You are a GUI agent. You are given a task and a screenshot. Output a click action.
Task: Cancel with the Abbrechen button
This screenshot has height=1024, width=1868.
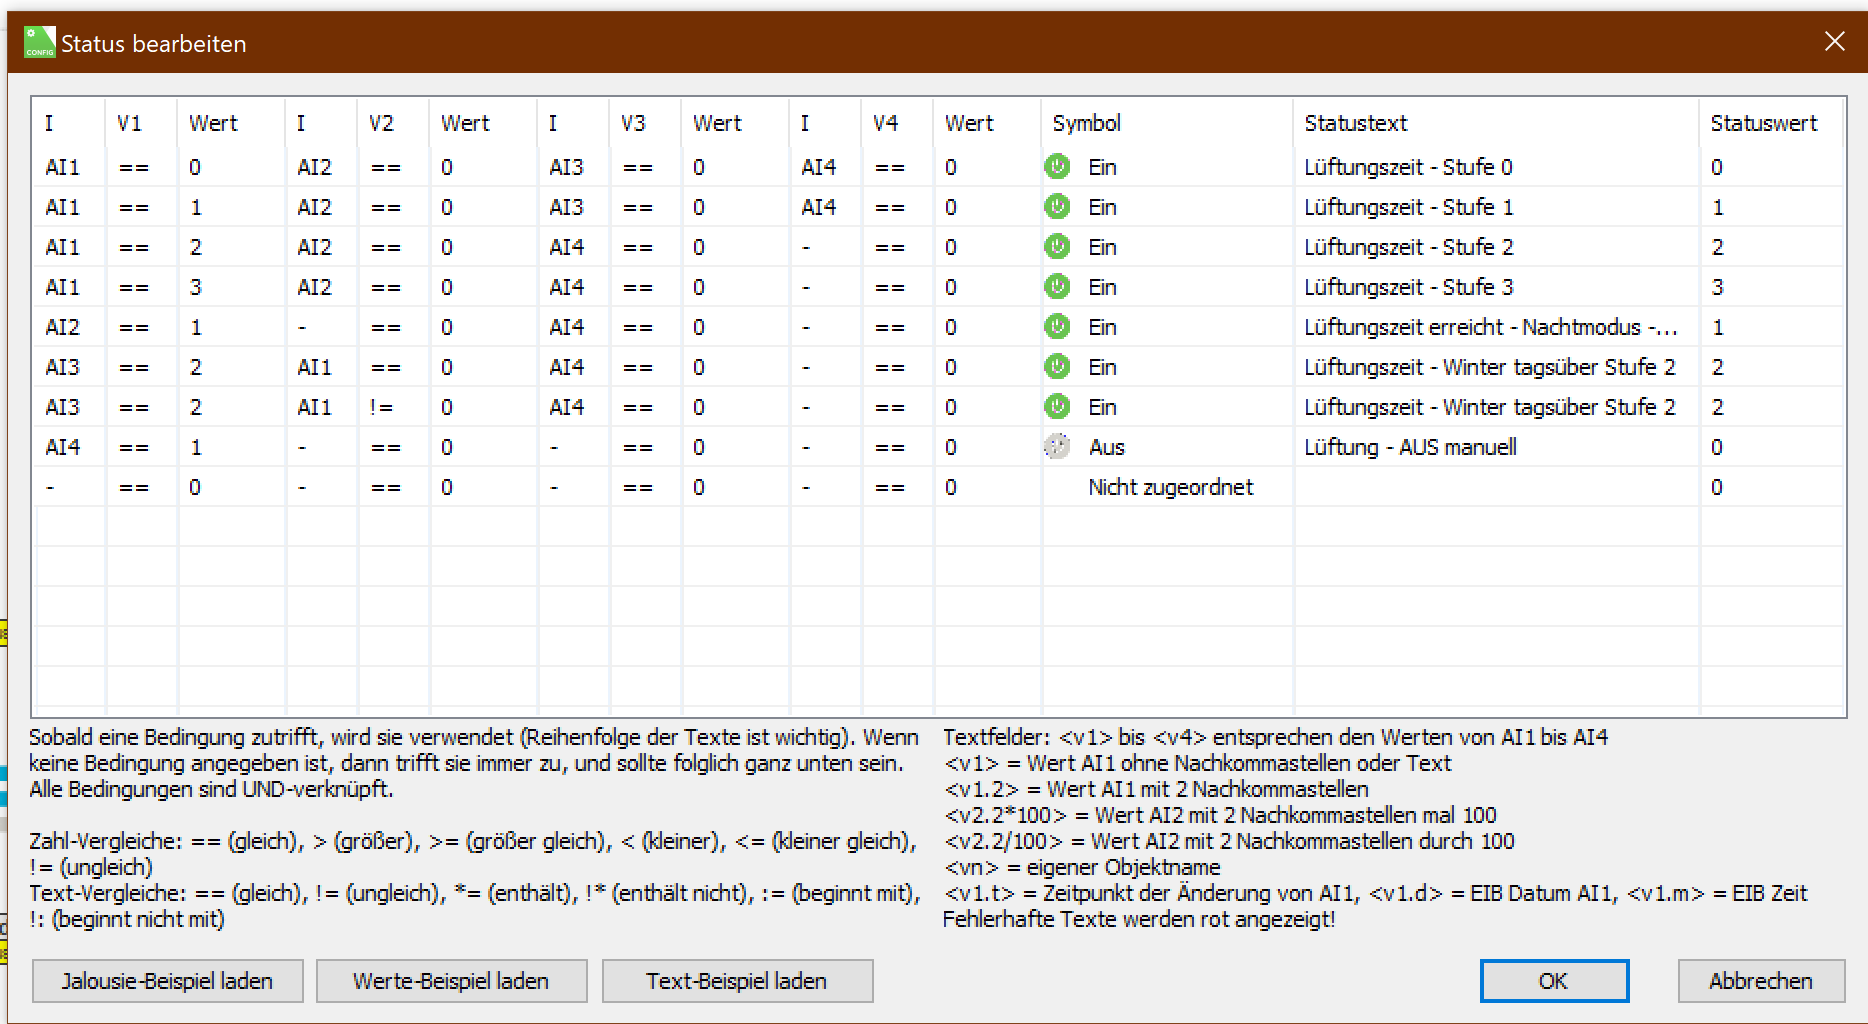point(1761,981)
